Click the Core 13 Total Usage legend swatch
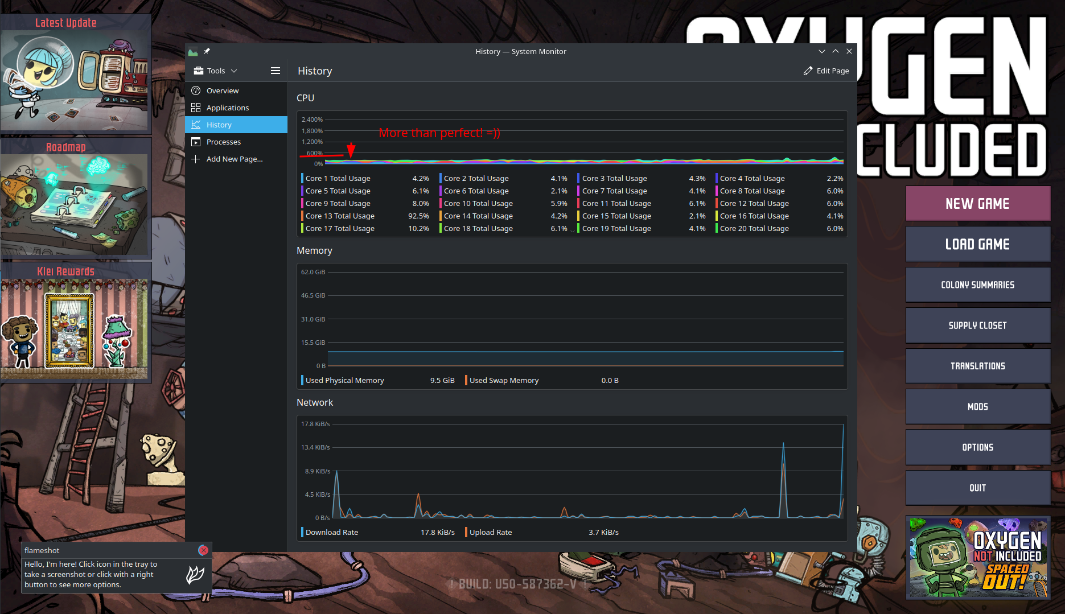The image size is (1065, 614). [302, 216]
